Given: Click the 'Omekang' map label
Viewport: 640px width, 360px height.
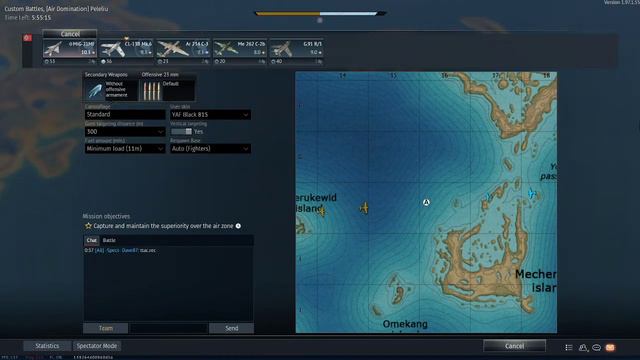Looking at the screenshot, I should (405, 324).
